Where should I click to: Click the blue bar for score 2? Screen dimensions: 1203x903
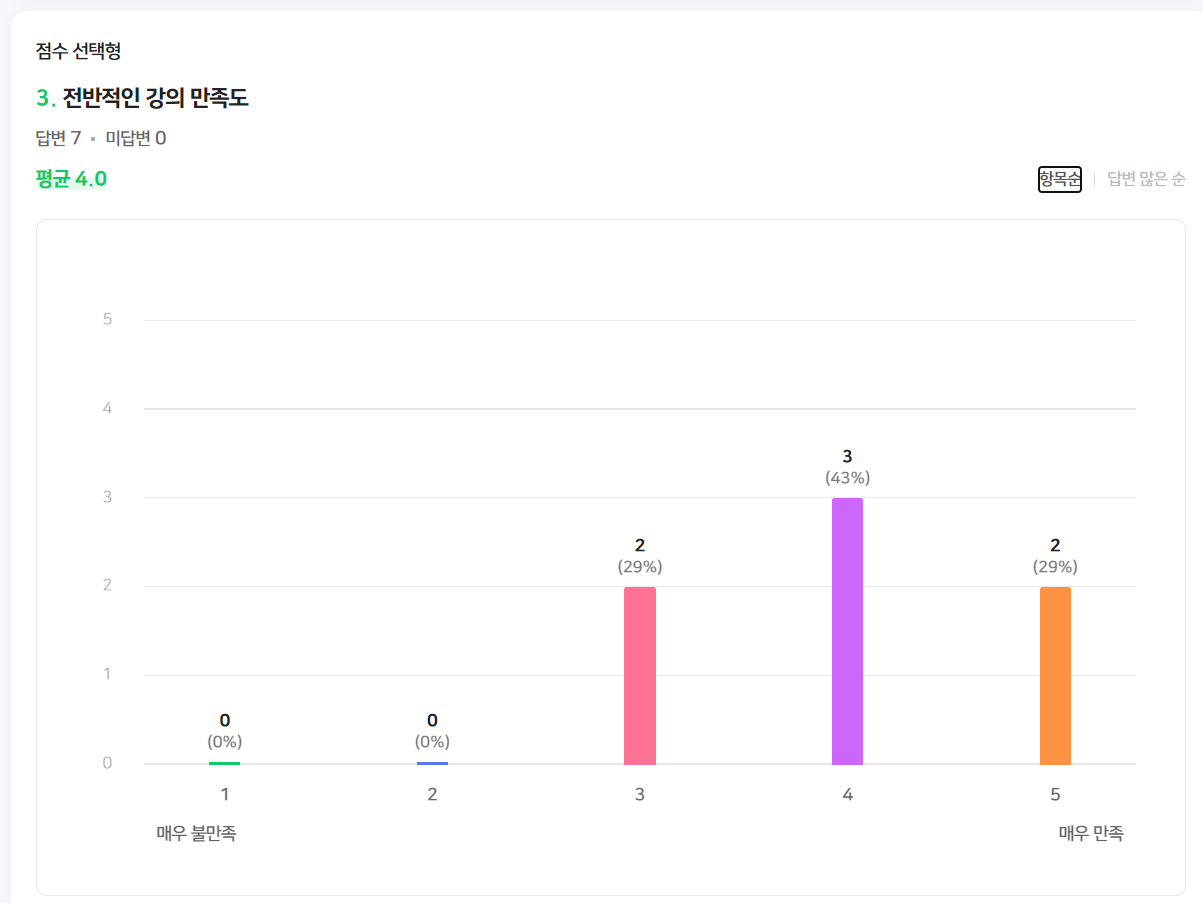click(431, 762)
